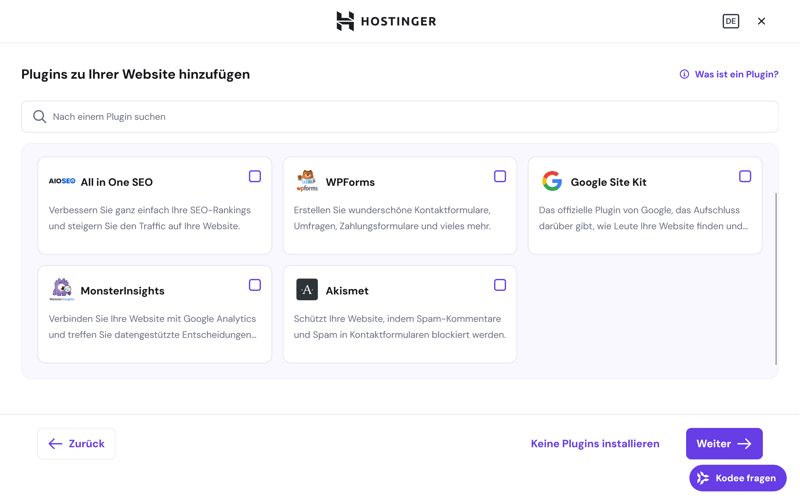The image size is (800, 499).
Task: Click the MonsterInsights monster icon
Action: coord(62,290)
